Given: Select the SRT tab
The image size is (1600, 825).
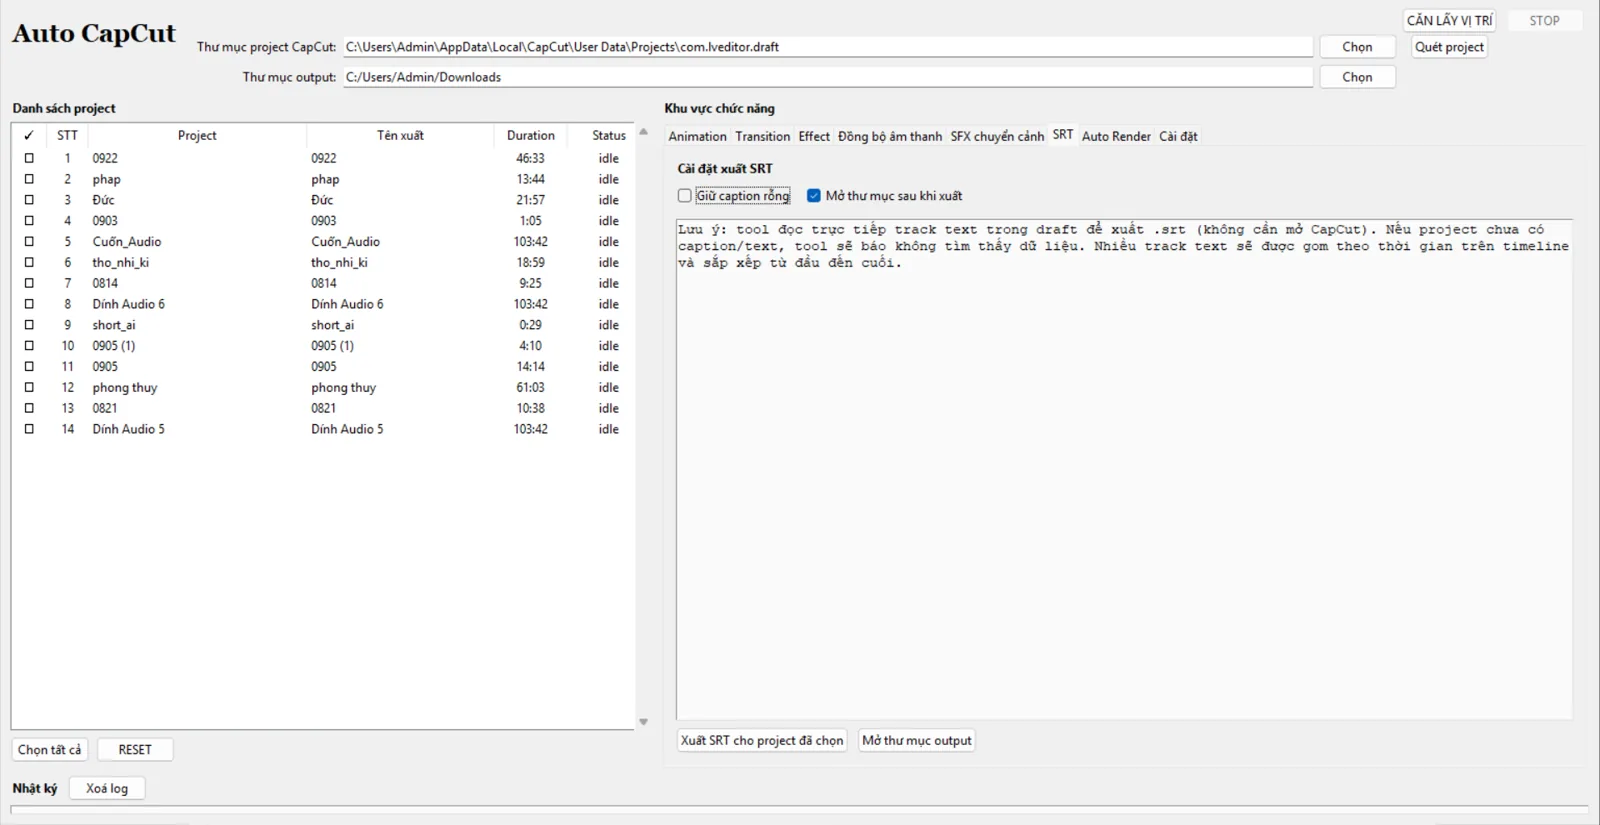Looking at the screenshot, I should coord(1063,135).
